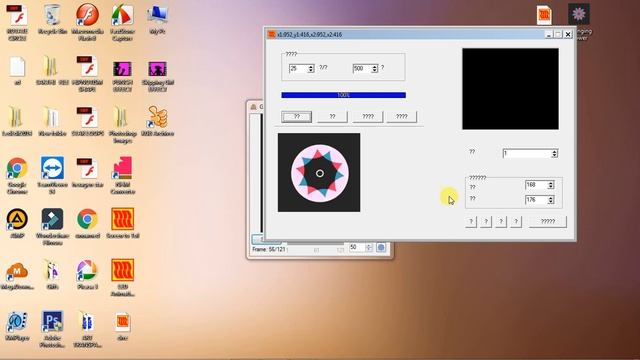Launch the AIMP player shortcut
Image resolution: width=640 pixels, height=360 pixels.
point(17,220)
